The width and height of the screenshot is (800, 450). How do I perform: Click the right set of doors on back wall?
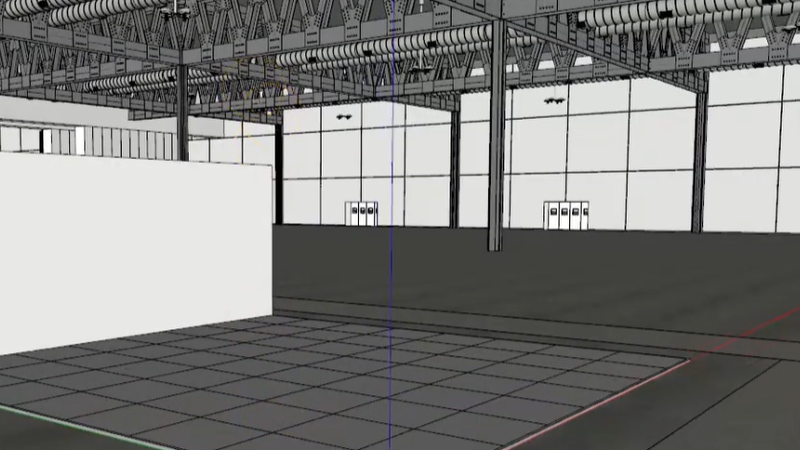point(565,215)
